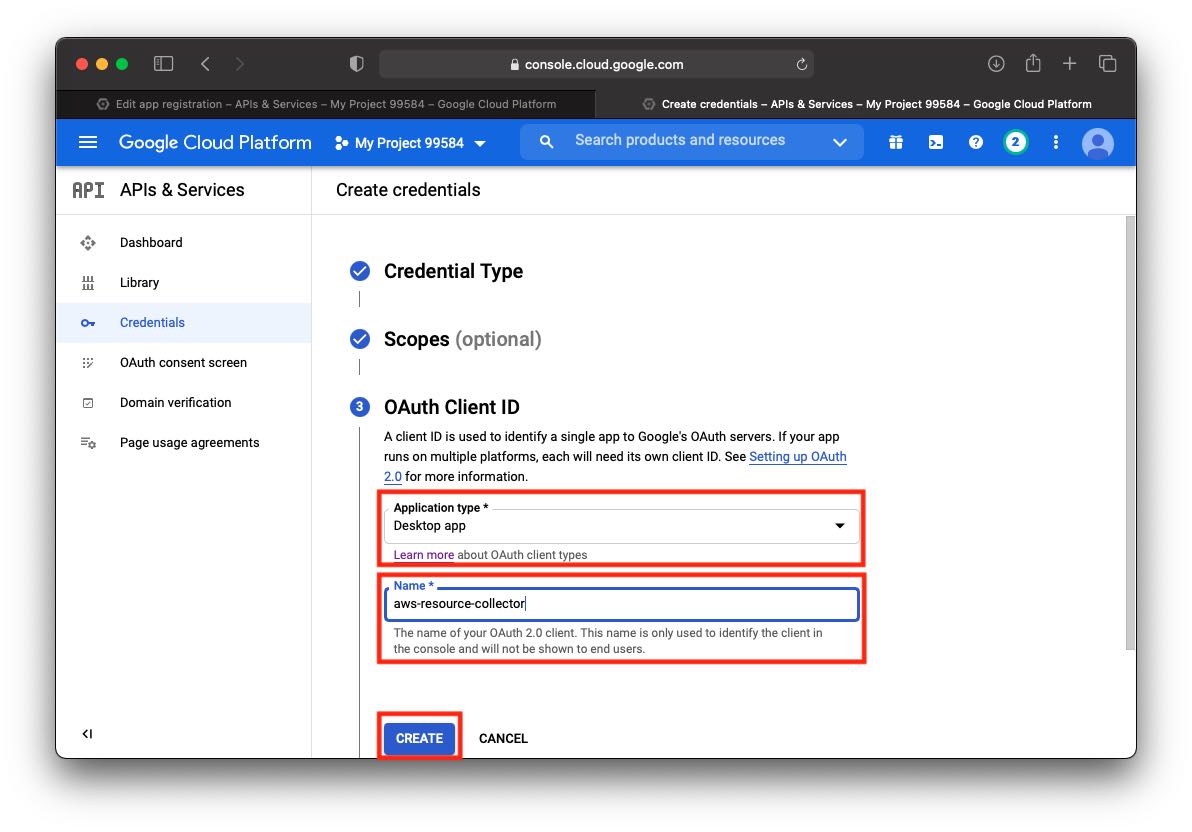Open the help question mark icon
This screenshot has height=832, width=1192.
975,142
